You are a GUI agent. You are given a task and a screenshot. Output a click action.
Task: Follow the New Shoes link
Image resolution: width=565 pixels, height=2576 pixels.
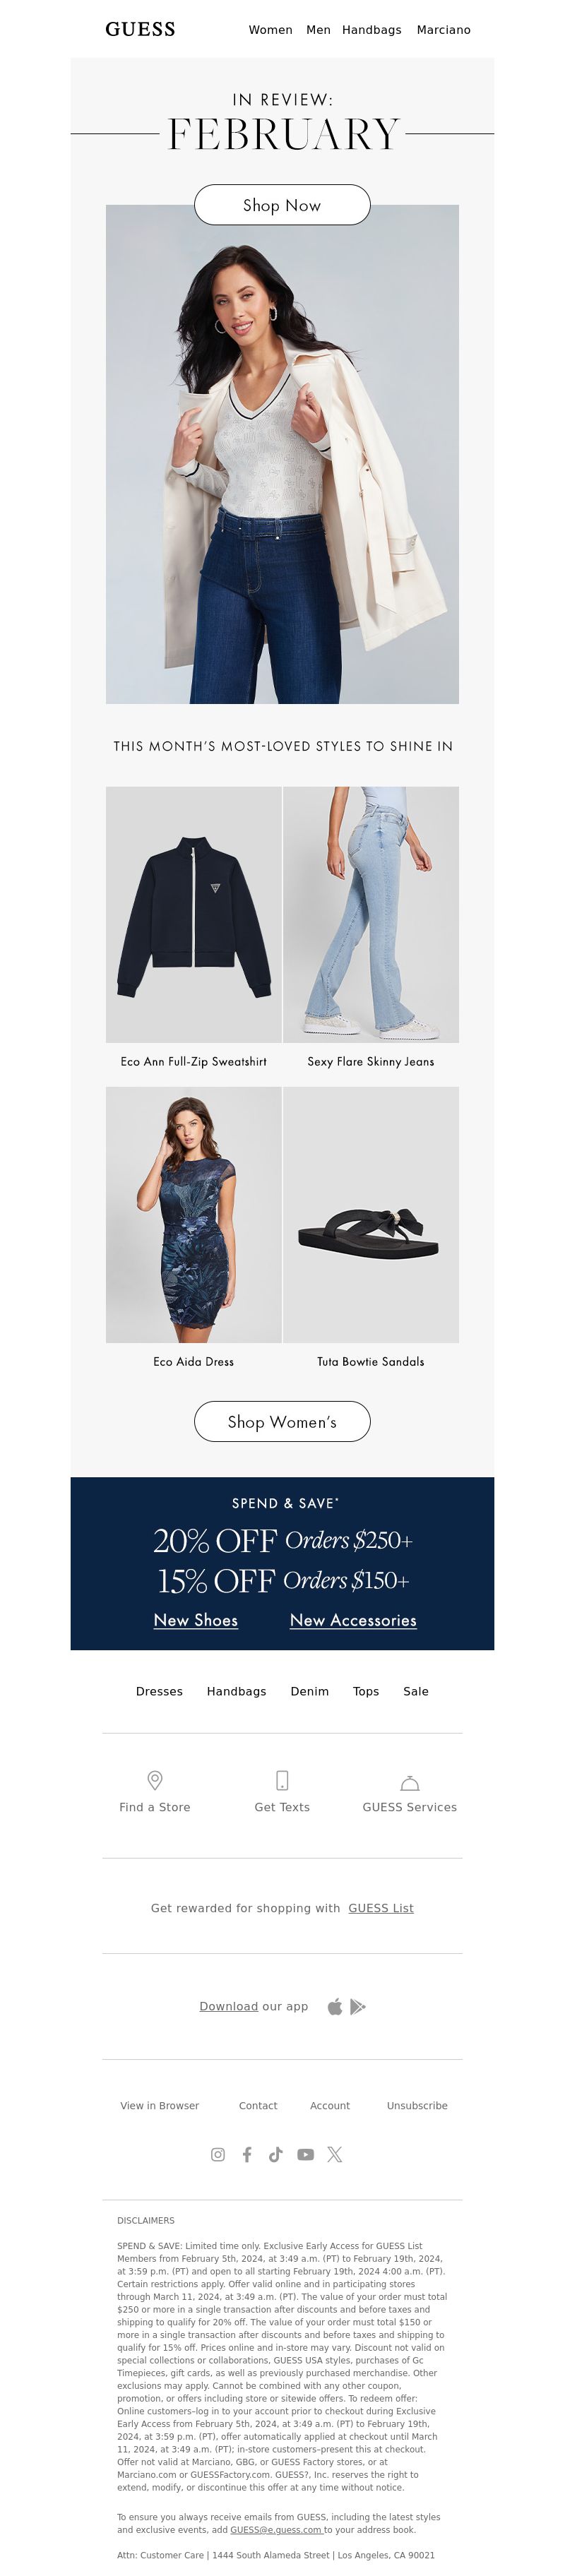[x=196, y=1620]
